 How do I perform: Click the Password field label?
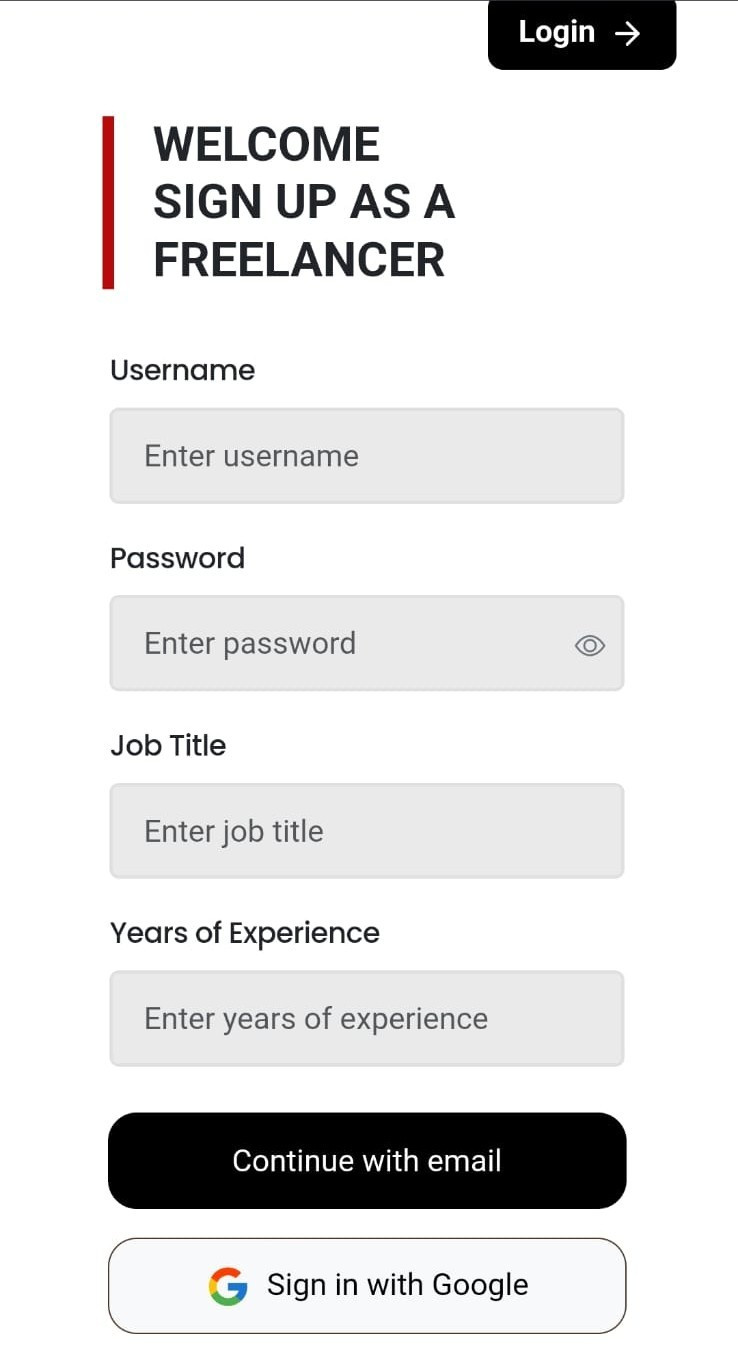tap(177, 558)
